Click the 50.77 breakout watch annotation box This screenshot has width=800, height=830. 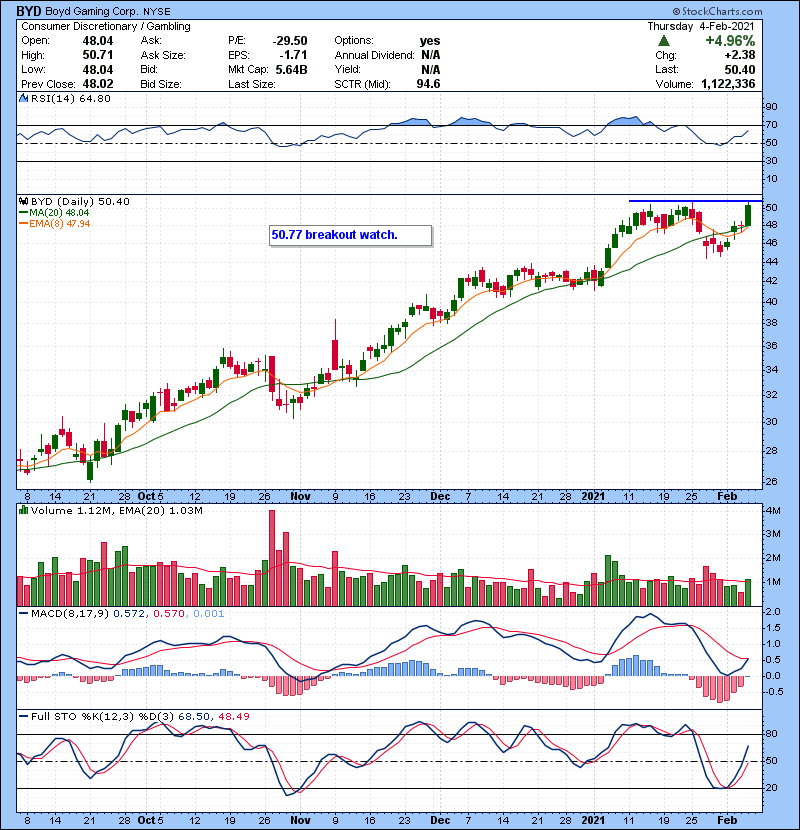(350, 236)
